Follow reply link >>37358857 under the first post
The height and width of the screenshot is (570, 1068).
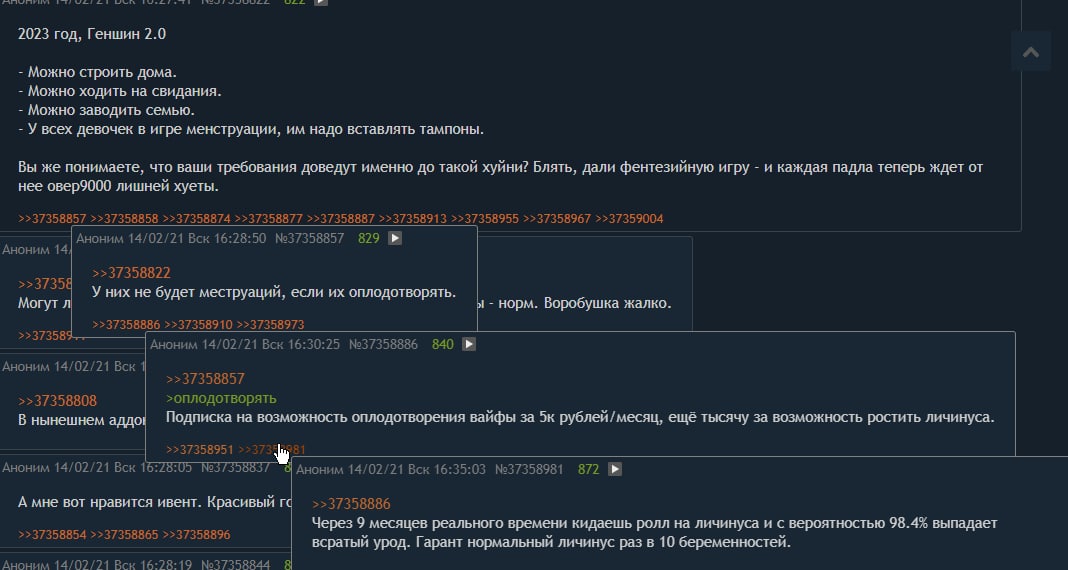point(52,219)
